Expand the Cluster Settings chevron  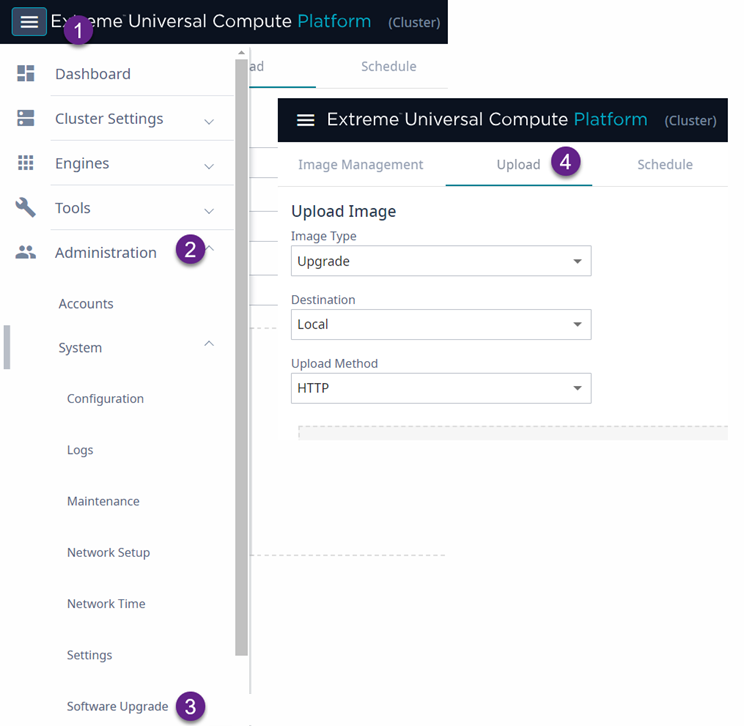pos(209,121)
